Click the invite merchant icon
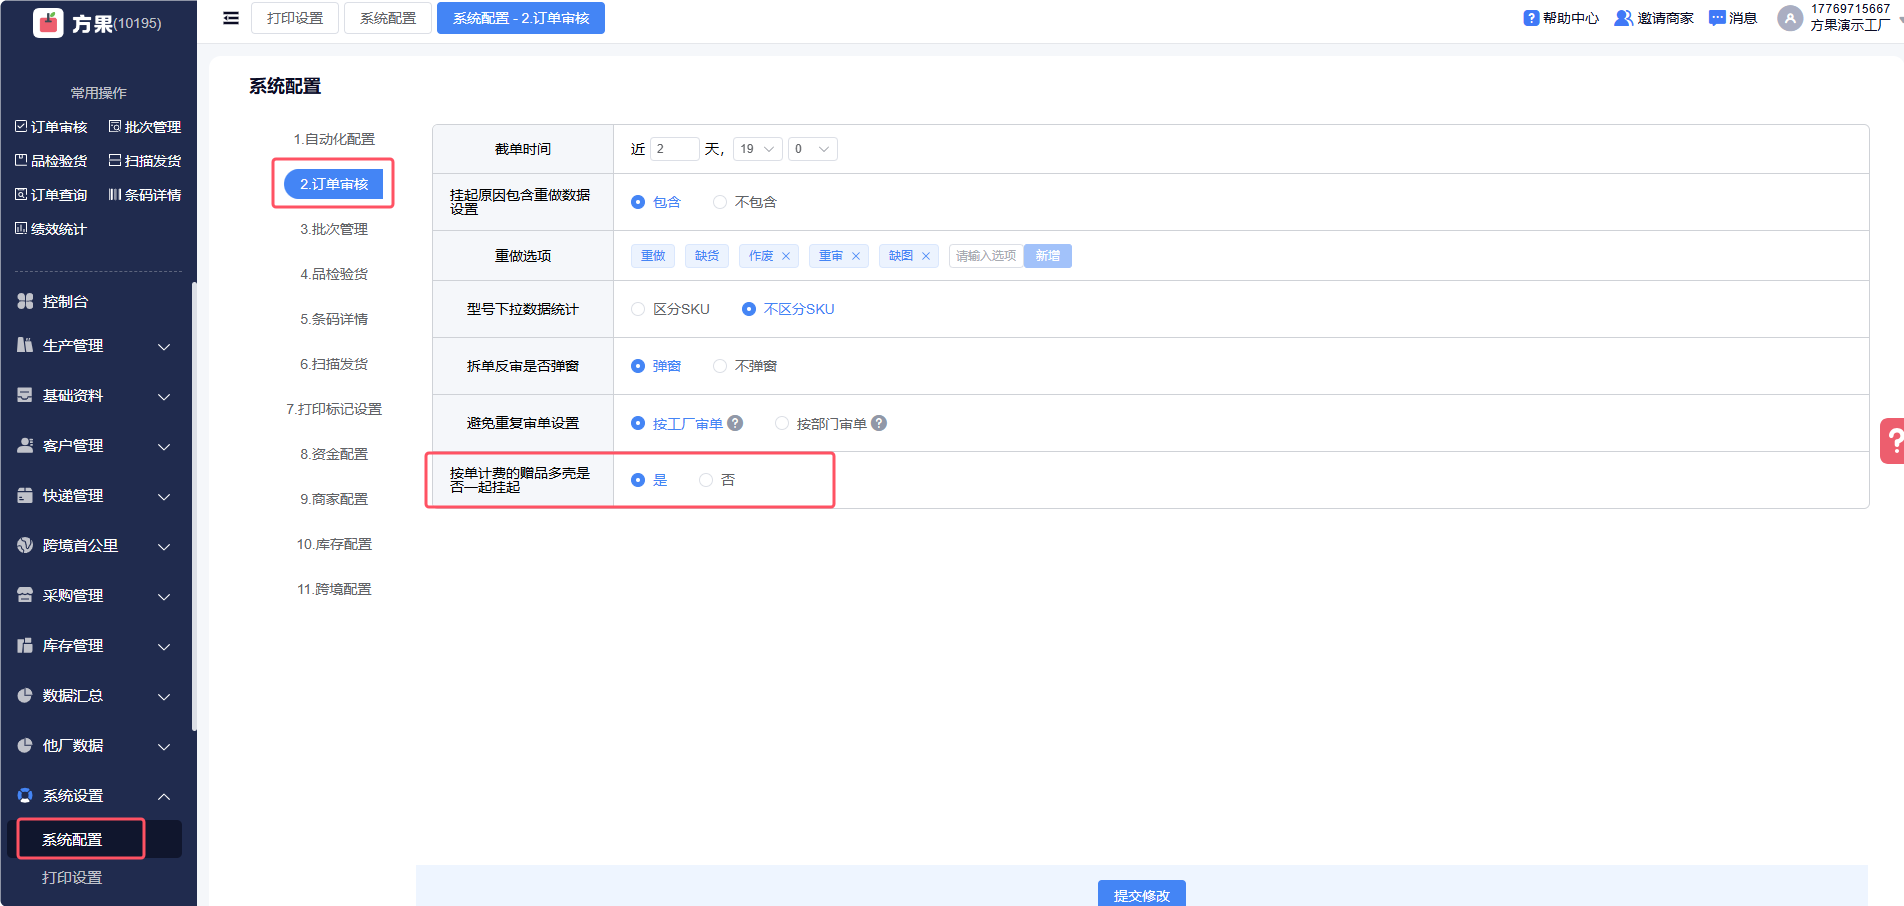Screen dimensions: 1904x906 pyautogui.click(x=1623, y=18)
